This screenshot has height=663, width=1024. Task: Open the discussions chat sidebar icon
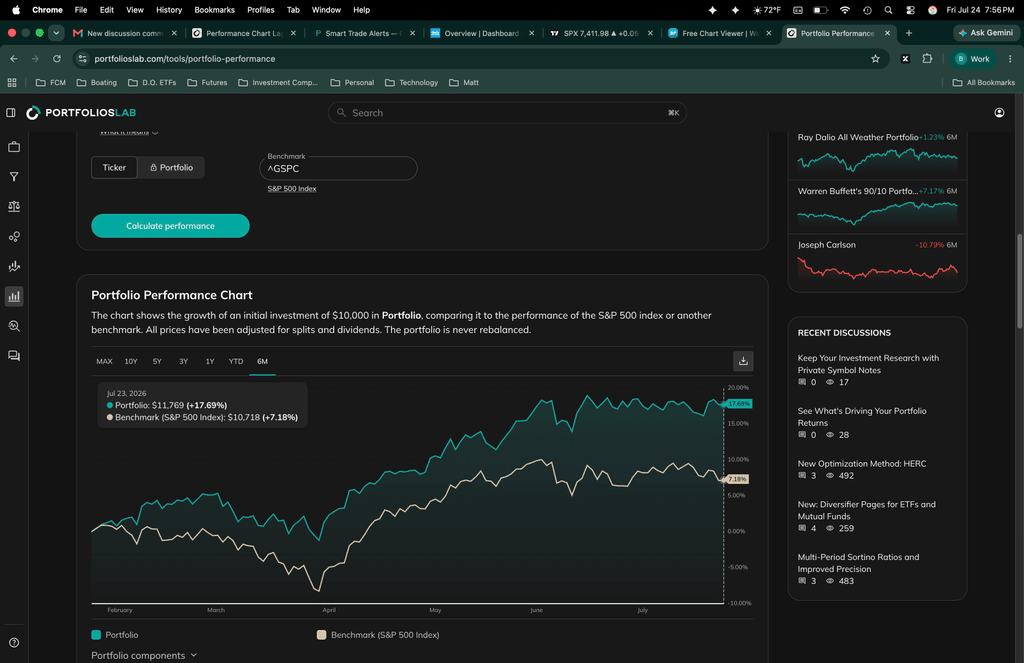pos(14,356)
